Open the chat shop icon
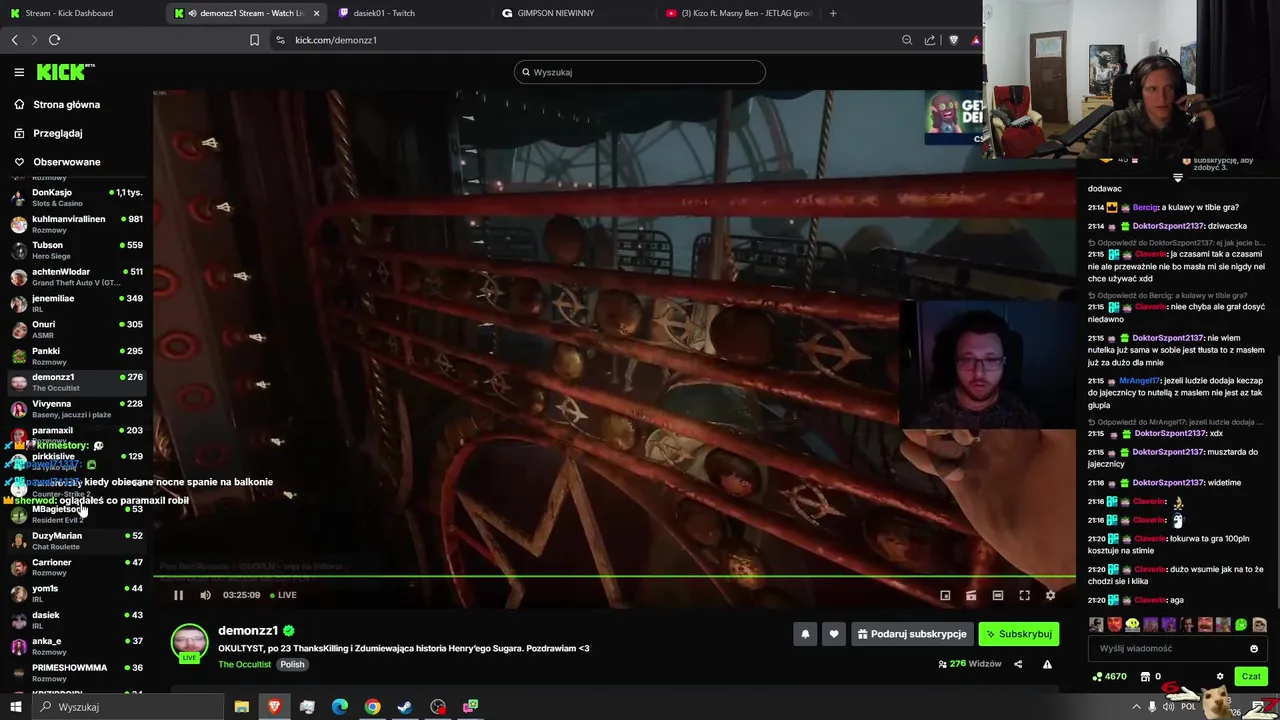Screen dimensions: 1280x720 (1146, 677)
